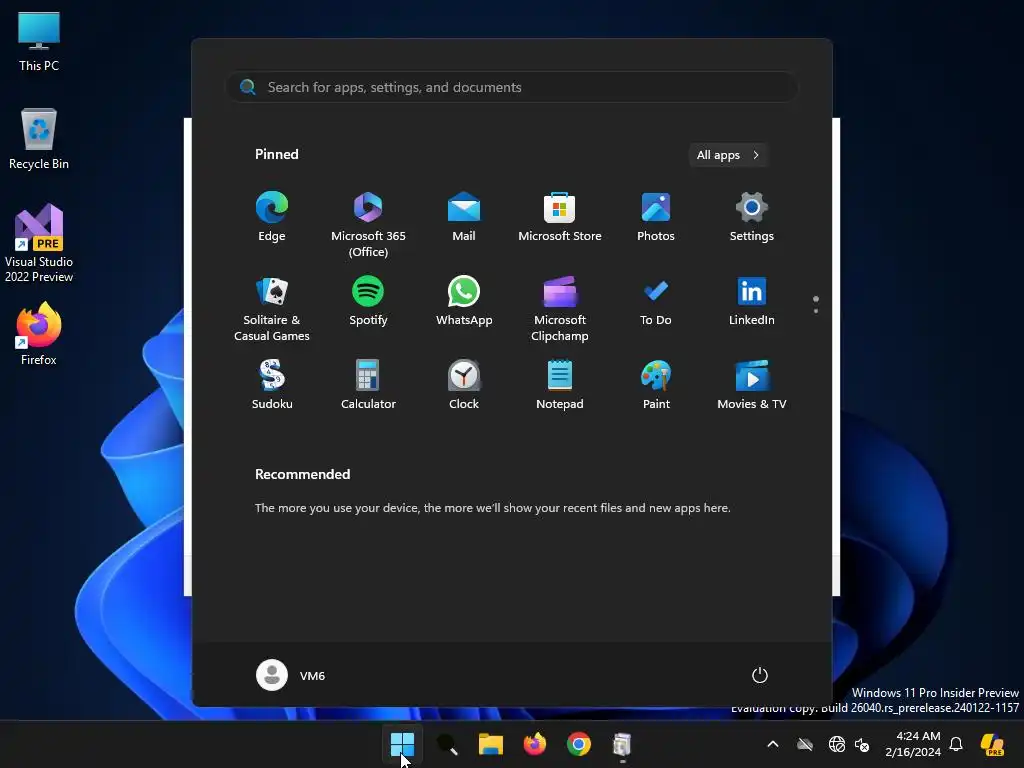Open the power options button
1024x768 pixels.
click(760, 675)
